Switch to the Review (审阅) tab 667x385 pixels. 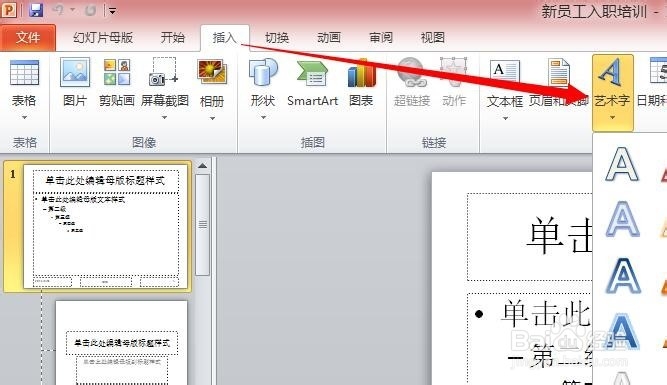[x=380, y=37]
